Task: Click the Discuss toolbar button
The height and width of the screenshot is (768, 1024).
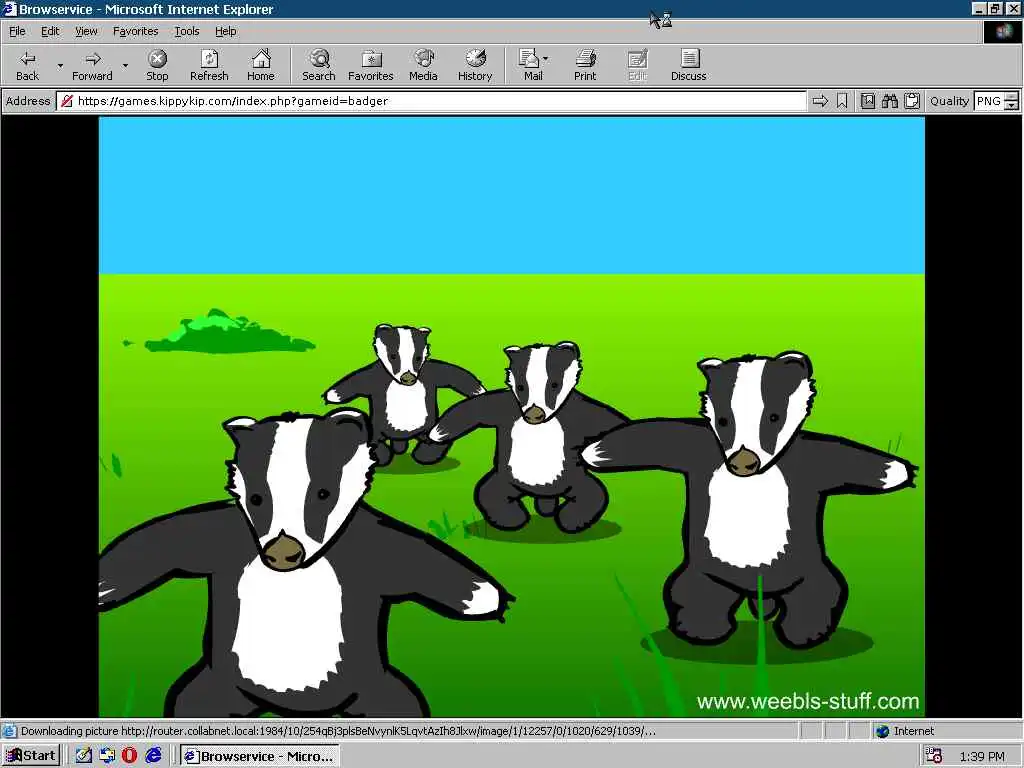Action: click(688, 65)
